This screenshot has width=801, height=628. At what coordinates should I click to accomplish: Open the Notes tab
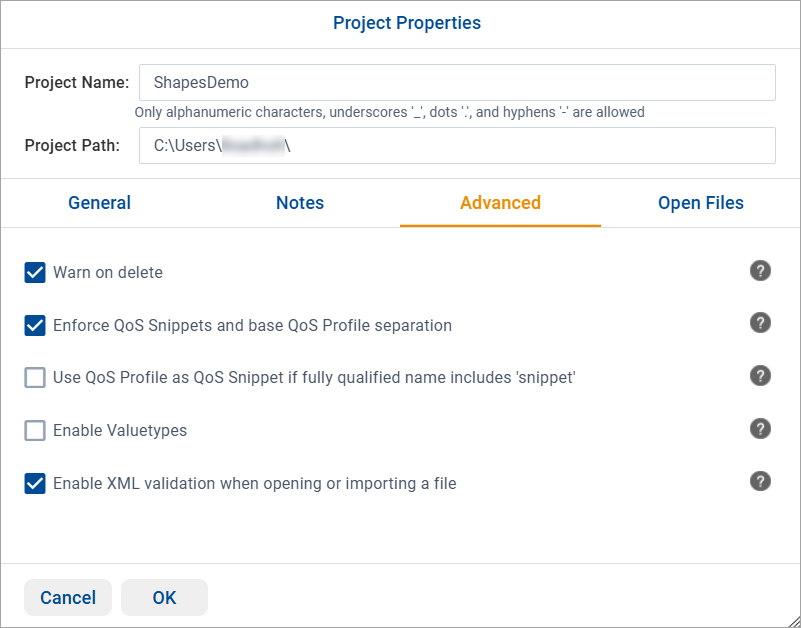coord(300,203)
